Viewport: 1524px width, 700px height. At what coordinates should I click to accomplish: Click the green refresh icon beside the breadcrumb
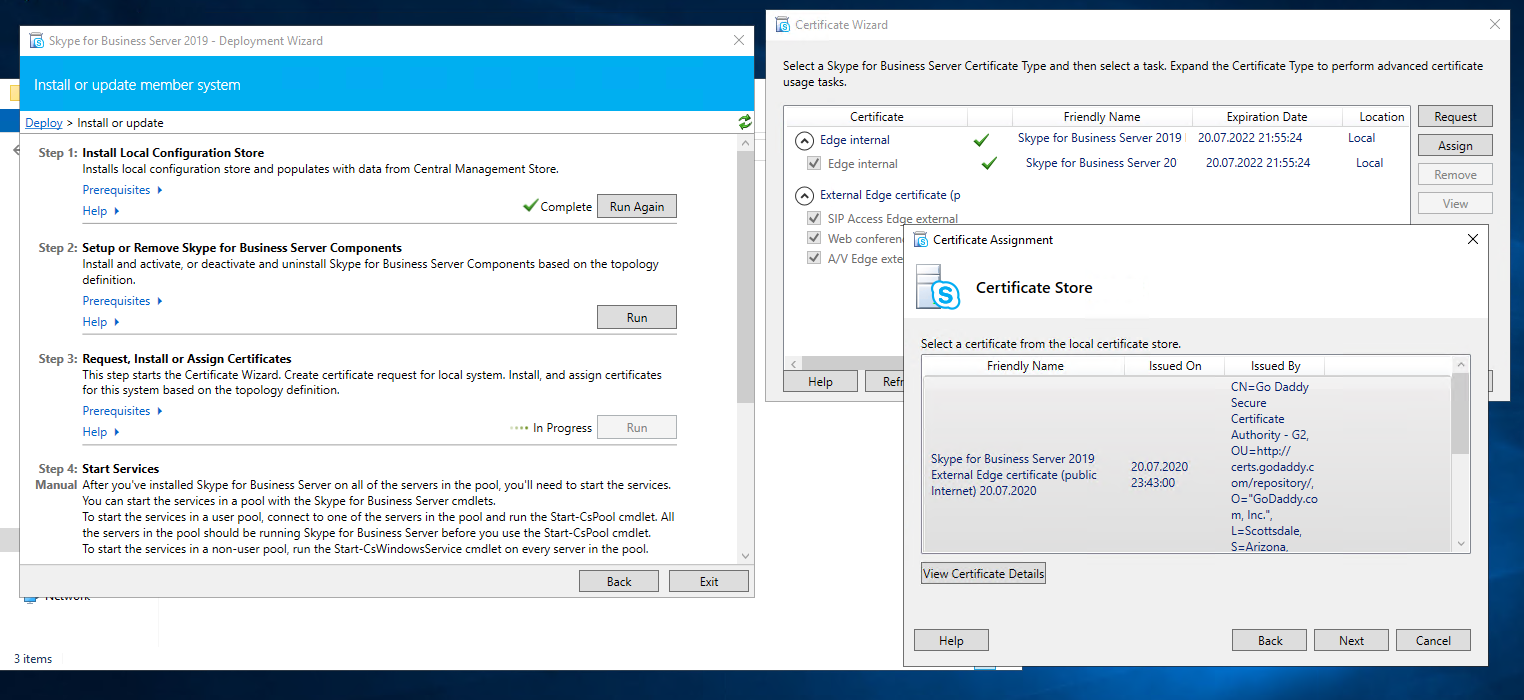[744, 122]
